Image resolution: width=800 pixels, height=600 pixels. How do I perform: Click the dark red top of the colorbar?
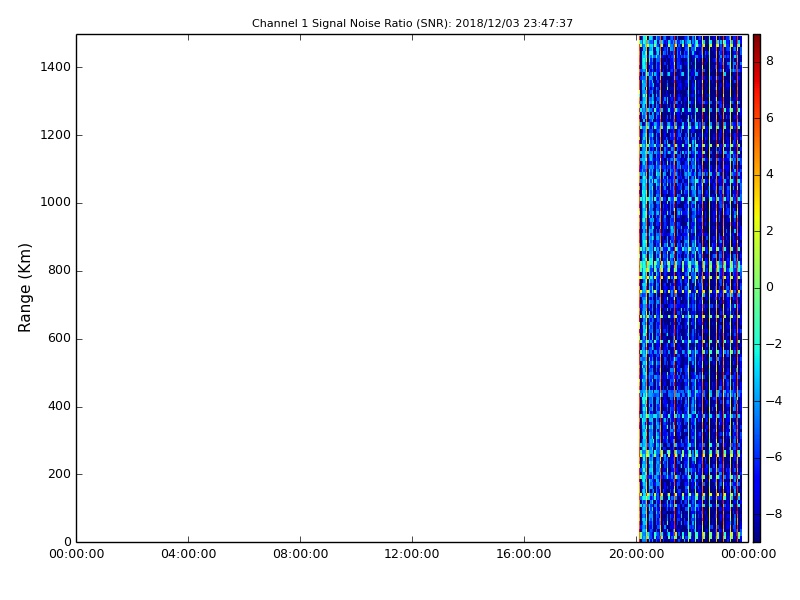(757, 43)
